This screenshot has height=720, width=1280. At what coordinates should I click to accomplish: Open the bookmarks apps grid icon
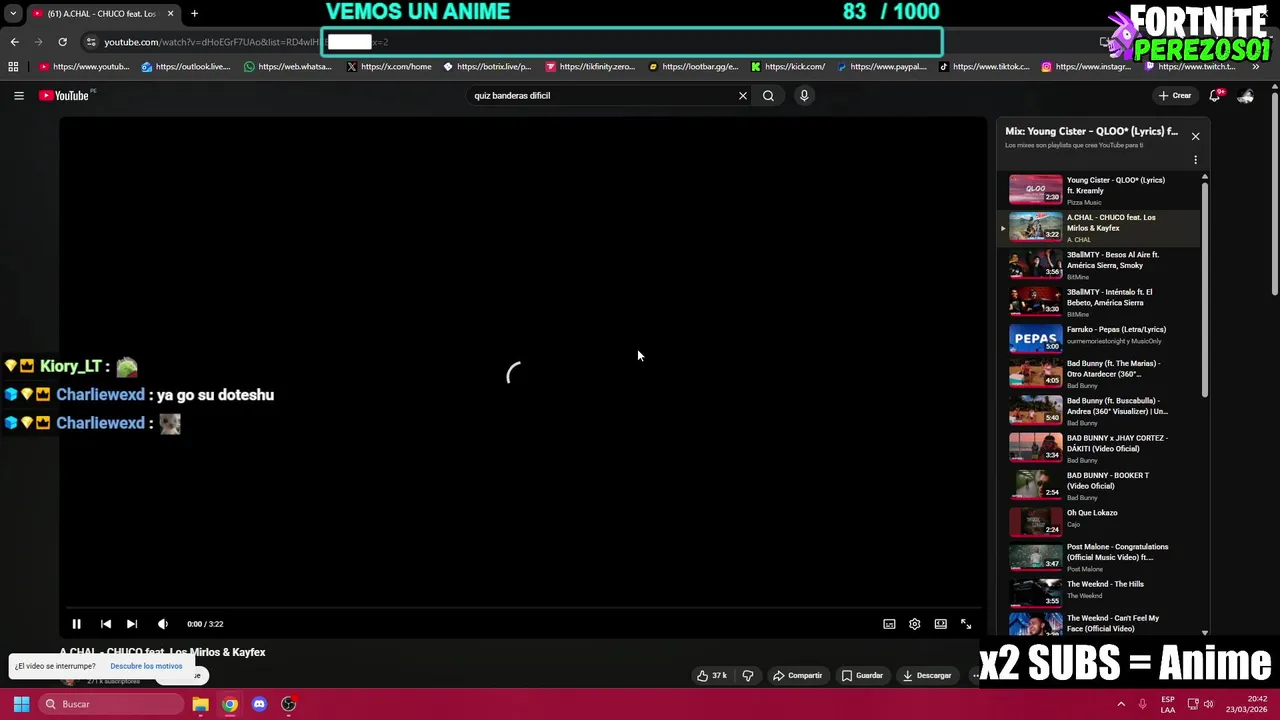tap(13, 67)
